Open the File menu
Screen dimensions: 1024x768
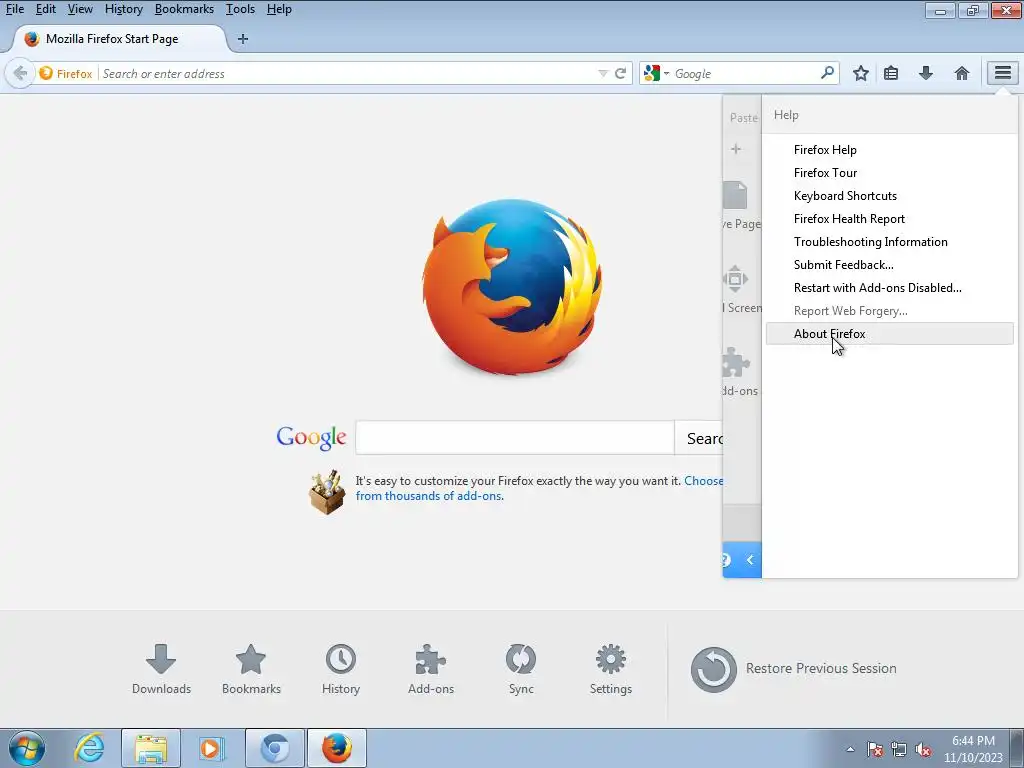(x=14, y=9)
